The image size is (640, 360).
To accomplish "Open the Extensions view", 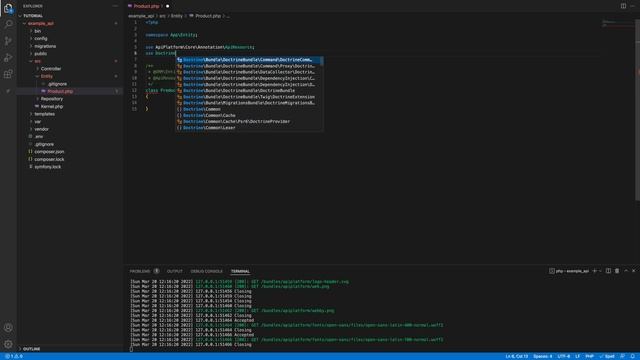I will (8, 74).
